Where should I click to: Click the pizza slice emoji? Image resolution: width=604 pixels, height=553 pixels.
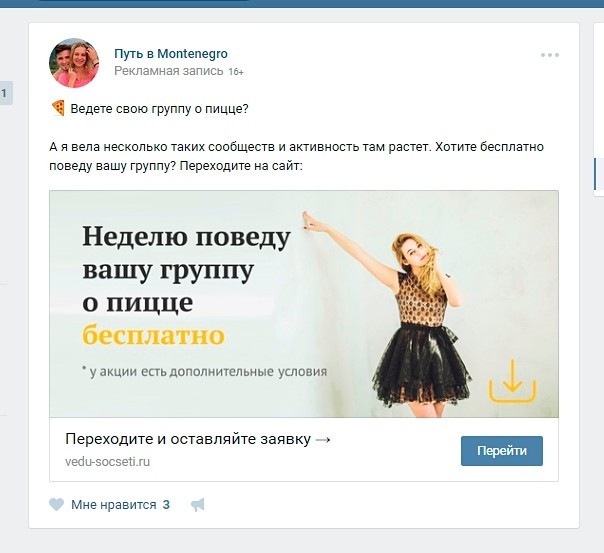point(58,108)
